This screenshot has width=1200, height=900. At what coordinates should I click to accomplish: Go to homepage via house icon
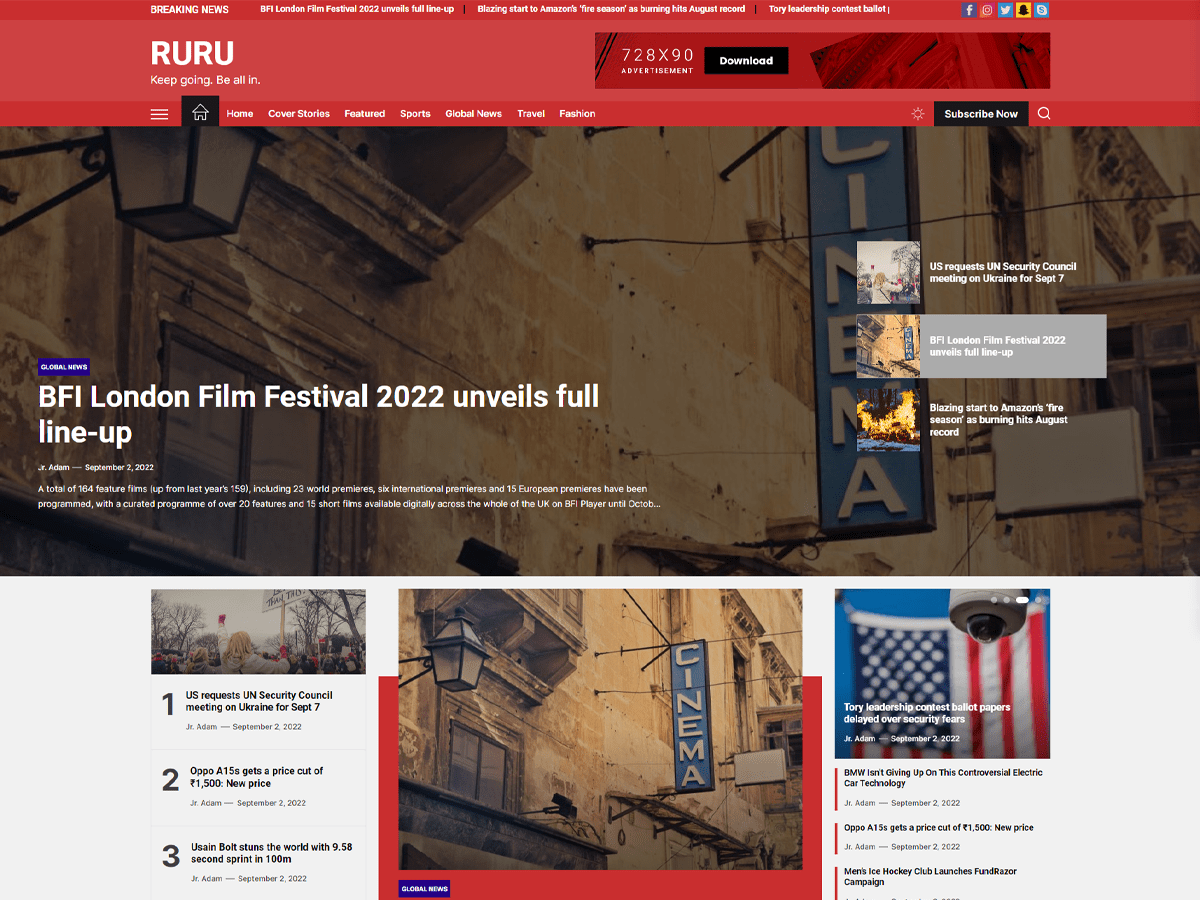pyautogui.click(x=200, y=112)
